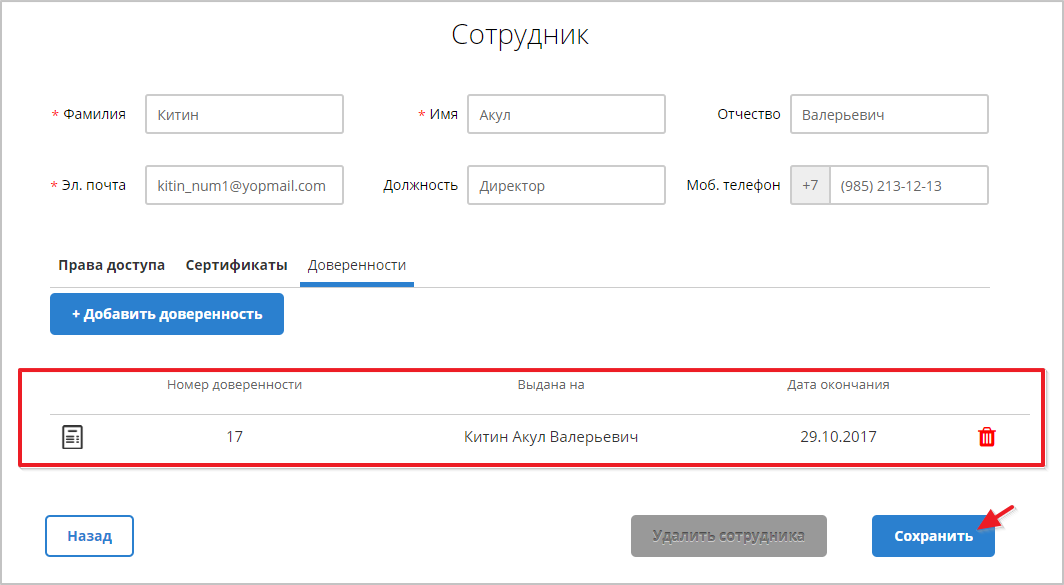Open the Сертификаты tab
Image resolution: width=1064 pixels, height=585 pixels.
pyautogui.click(x=236, y=265)
